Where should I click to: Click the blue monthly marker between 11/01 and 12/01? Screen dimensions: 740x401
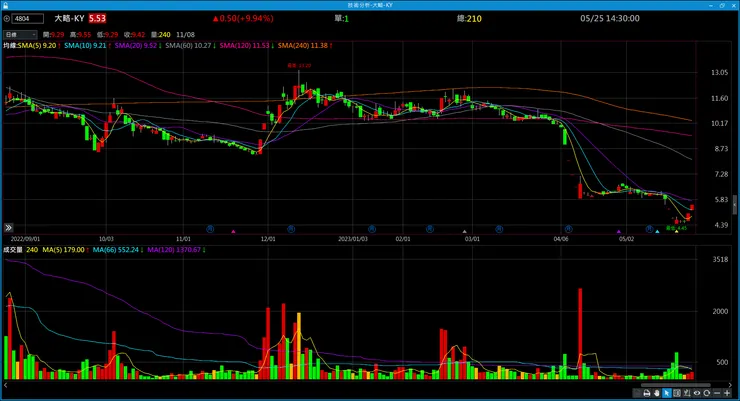[210, 229]
